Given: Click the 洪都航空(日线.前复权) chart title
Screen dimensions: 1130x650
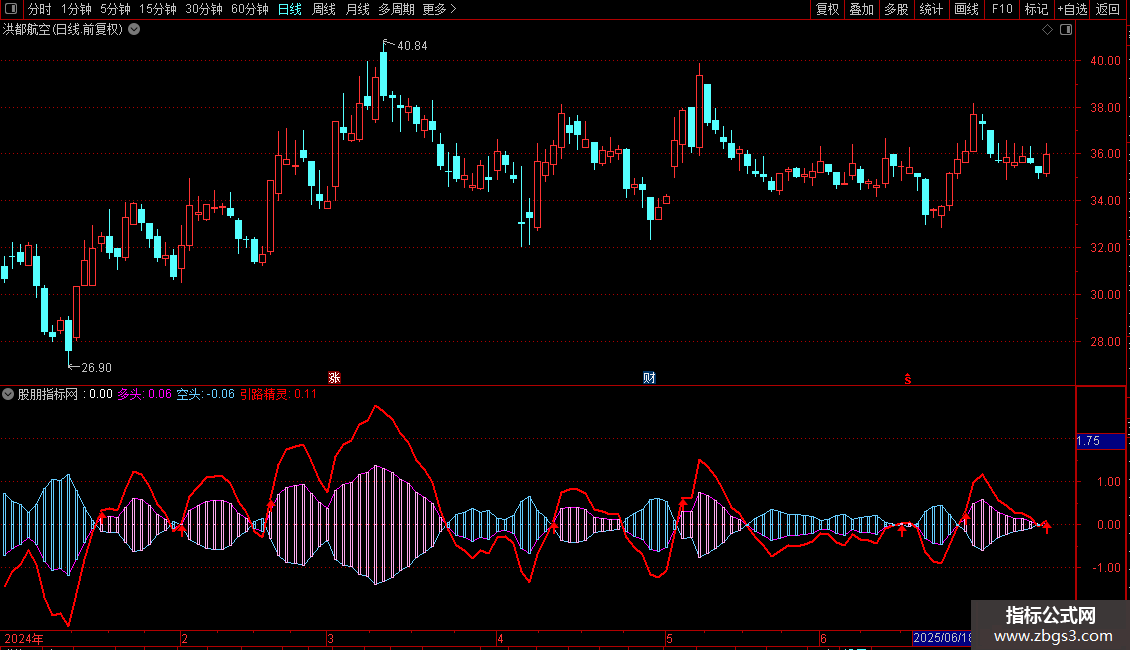Looking at the screenshot, I should [x=63, y=30].
